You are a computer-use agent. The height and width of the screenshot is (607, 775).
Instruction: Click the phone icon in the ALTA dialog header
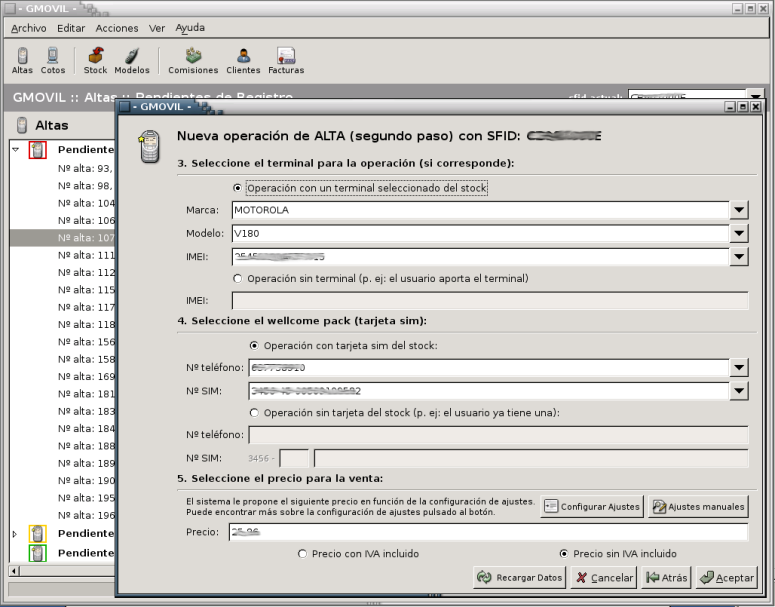click(x=149, y=147)
